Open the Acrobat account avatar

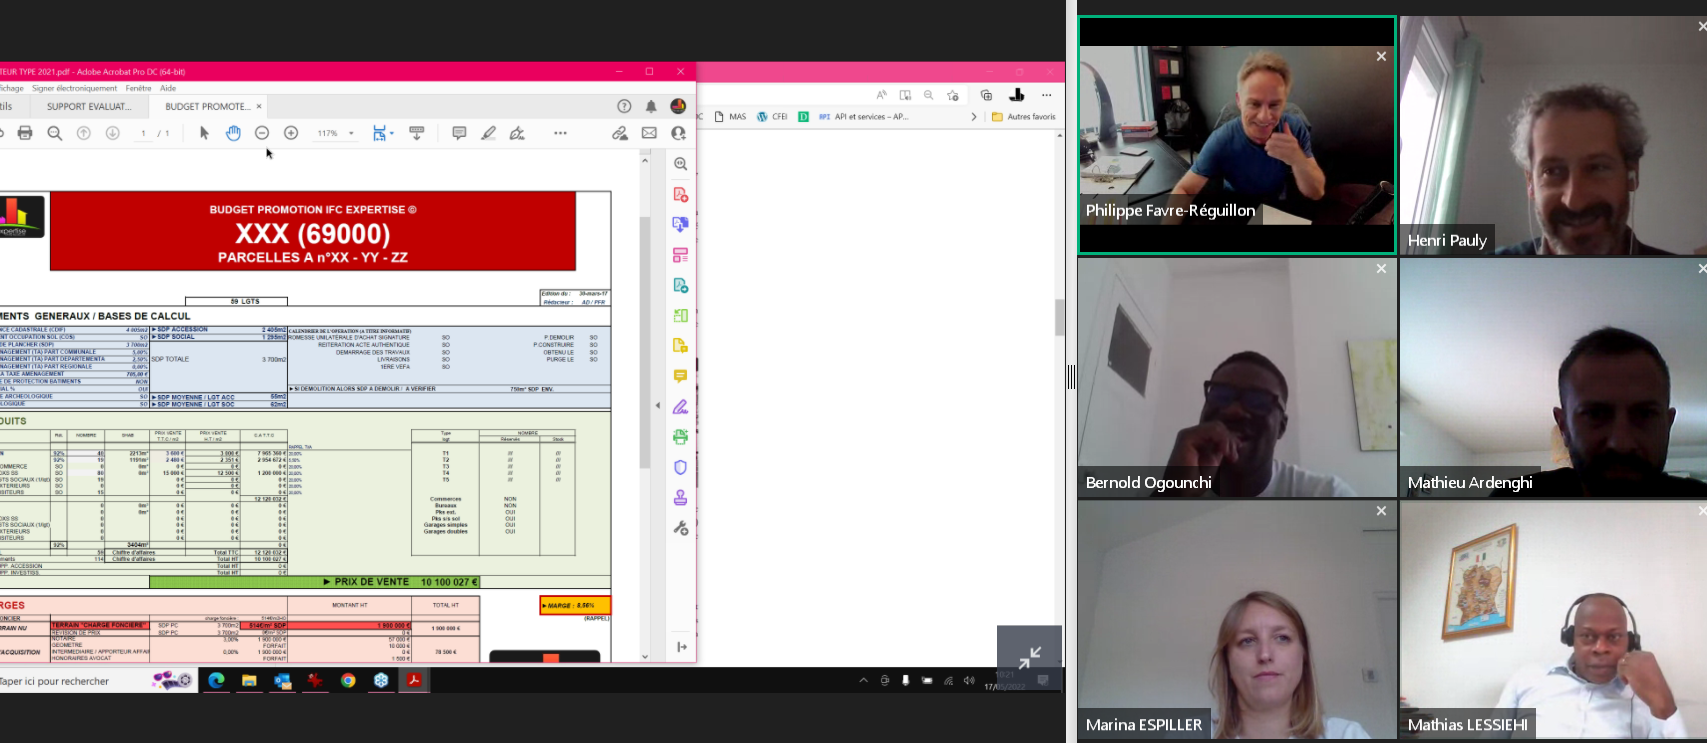coord(678,106)
